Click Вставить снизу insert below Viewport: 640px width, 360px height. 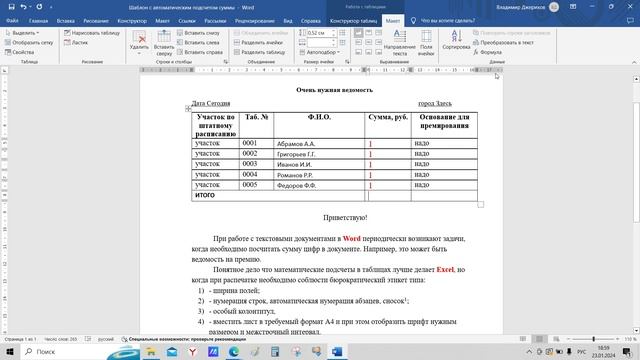click(x=198, y=33)
